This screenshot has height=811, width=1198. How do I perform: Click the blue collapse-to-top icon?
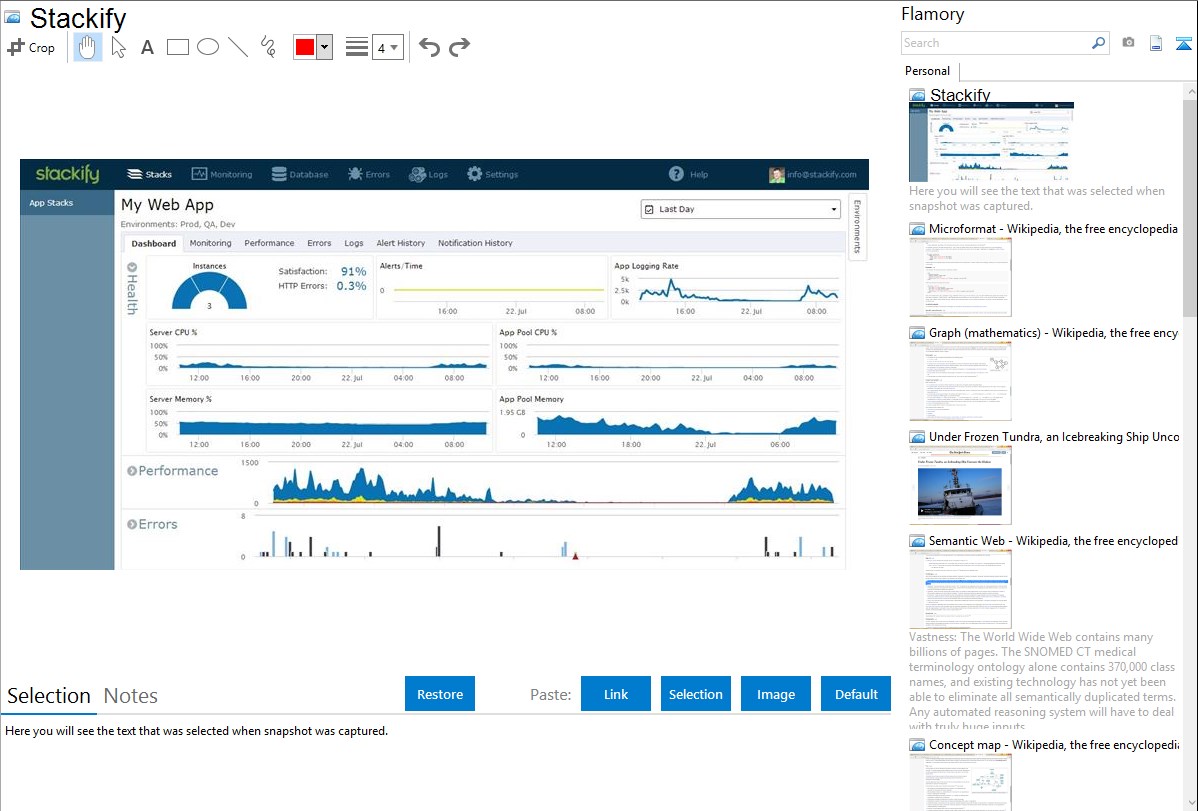pyautogui.click(x=1183, y=43)
